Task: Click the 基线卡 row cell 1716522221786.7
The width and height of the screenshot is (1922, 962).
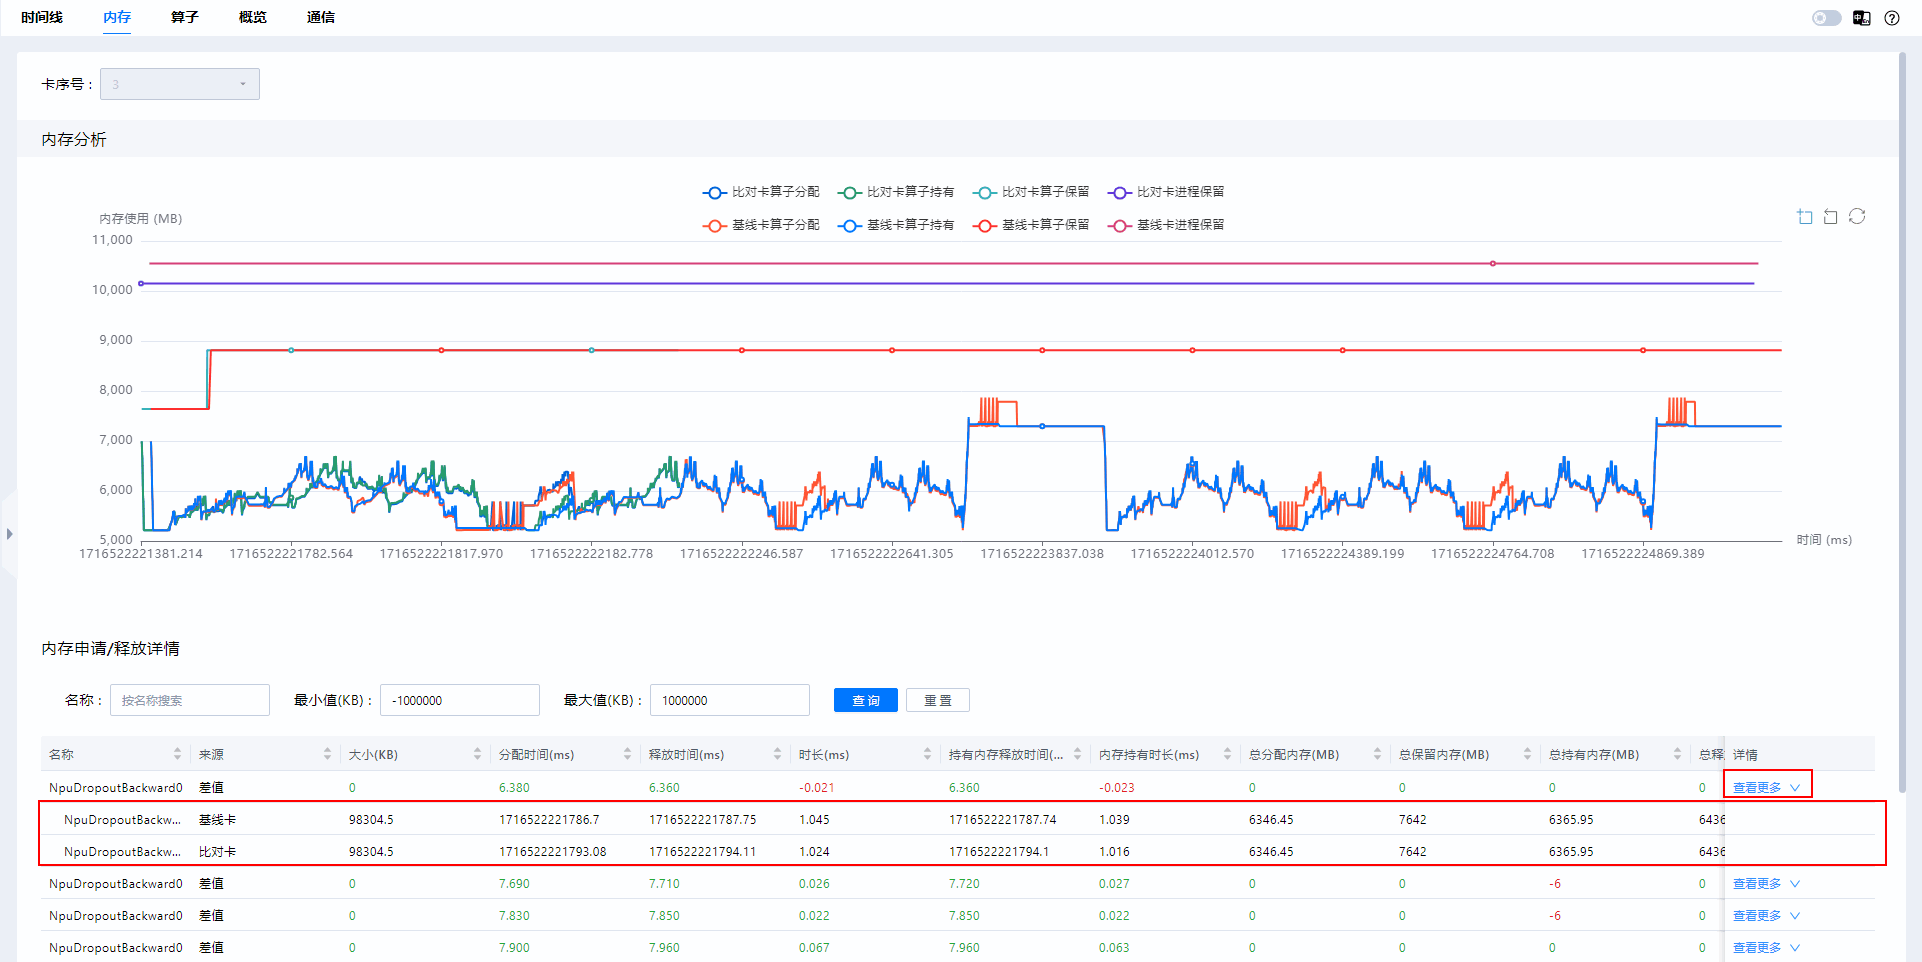Action: coord(549,820)
